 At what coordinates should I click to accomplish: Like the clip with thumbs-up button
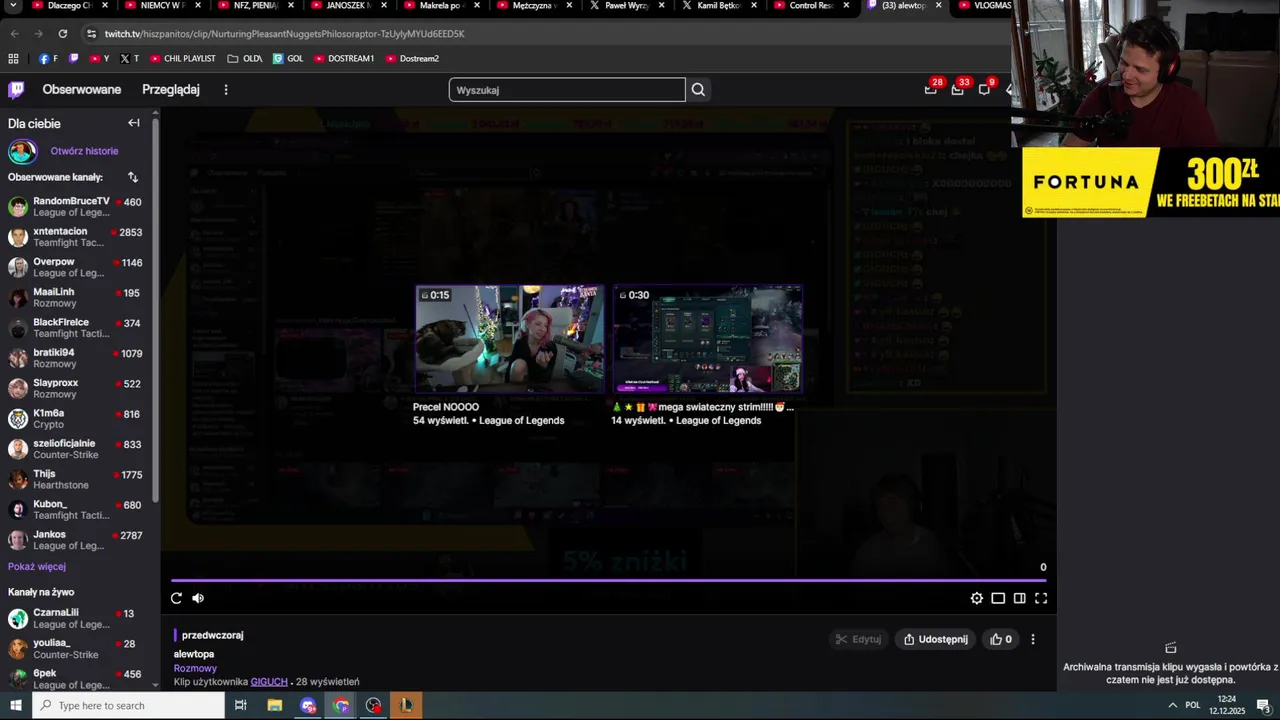pyautogui.click(x=1001, y=639)
